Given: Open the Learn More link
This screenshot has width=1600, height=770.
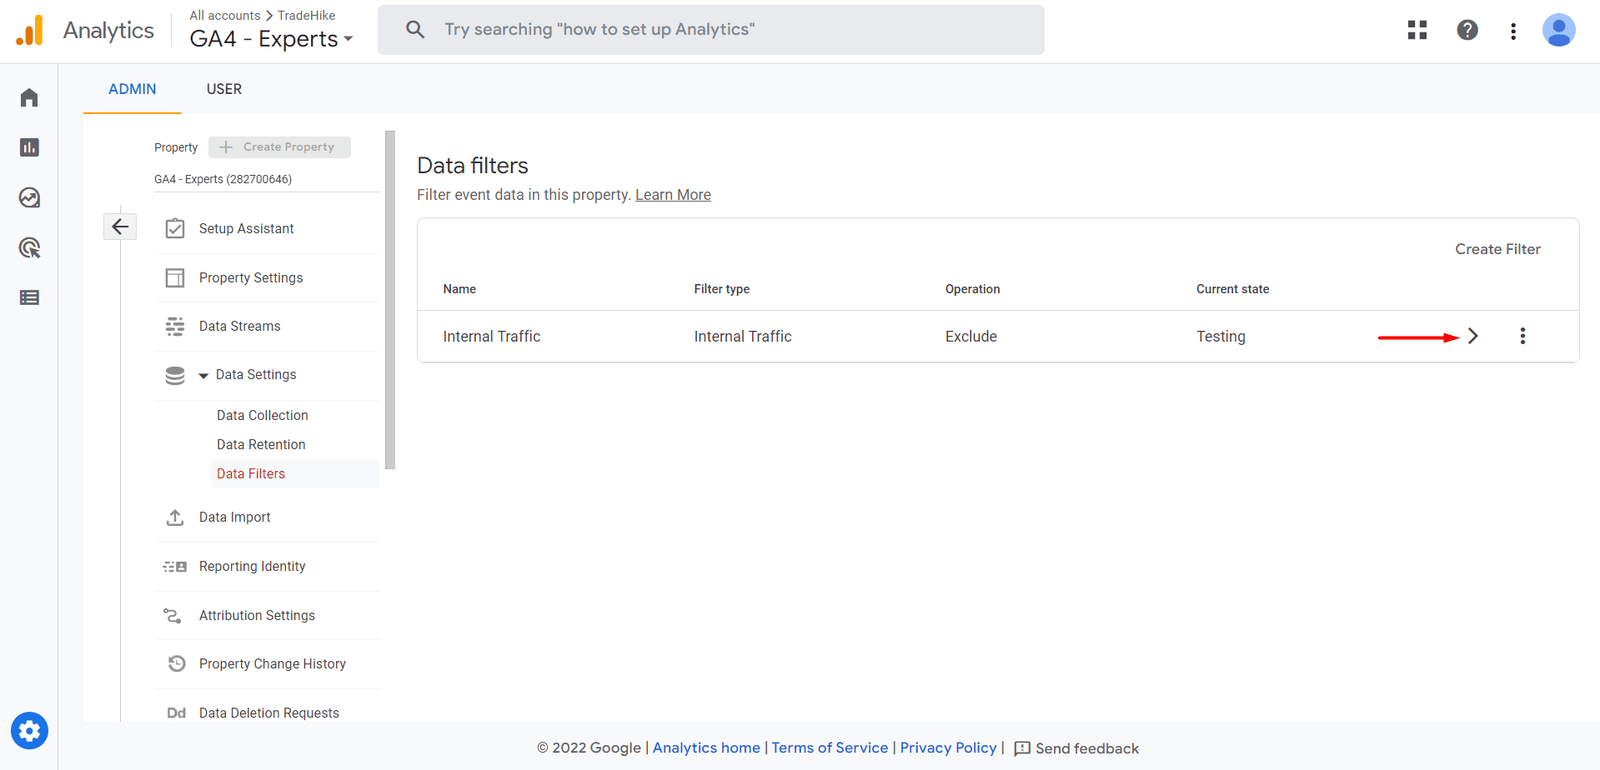Looking at the screenshot, I should pyautogui.click(x=673, y=195).
